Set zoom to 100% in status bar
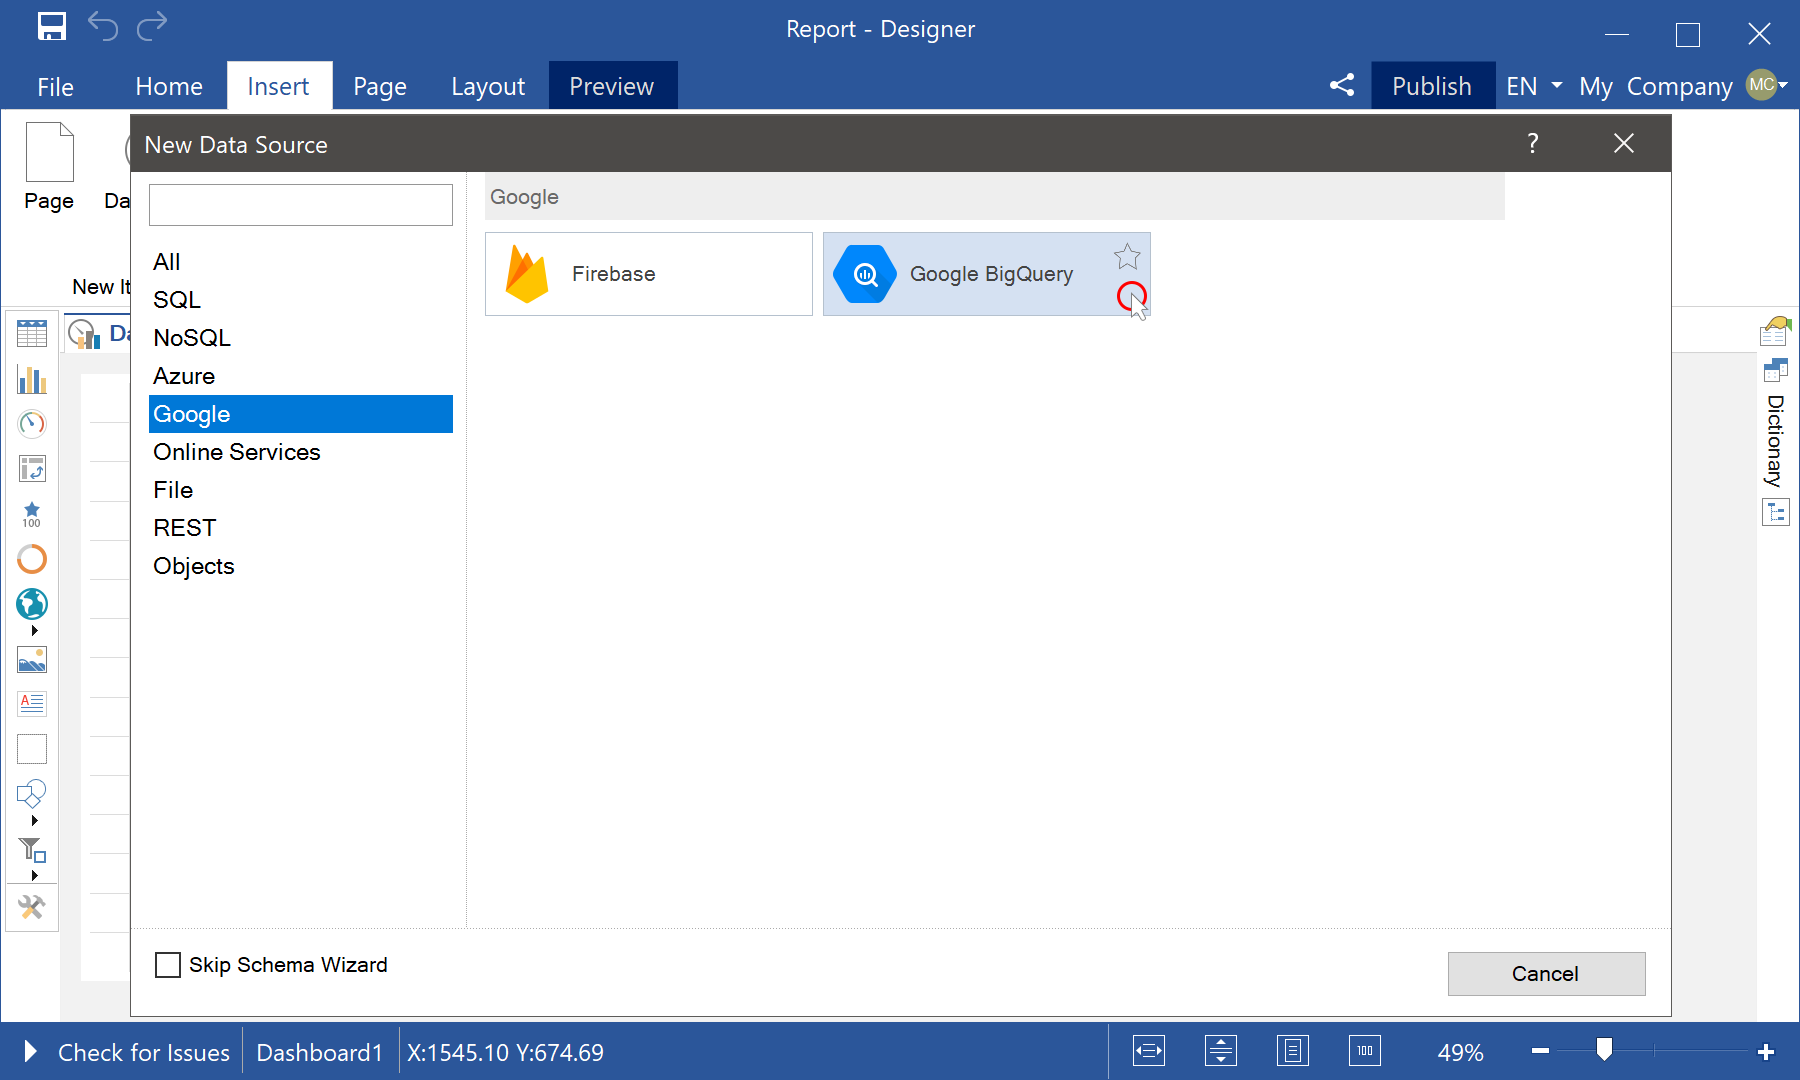1800x1080 pixels. 1365,1051
